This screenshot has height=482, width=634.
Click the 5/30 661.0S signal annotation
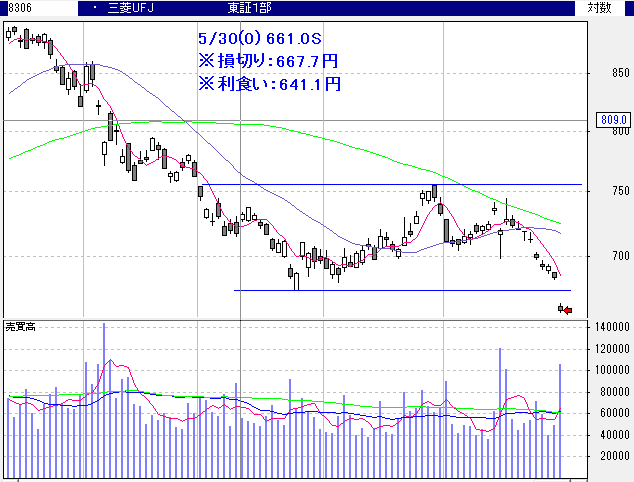260,39
